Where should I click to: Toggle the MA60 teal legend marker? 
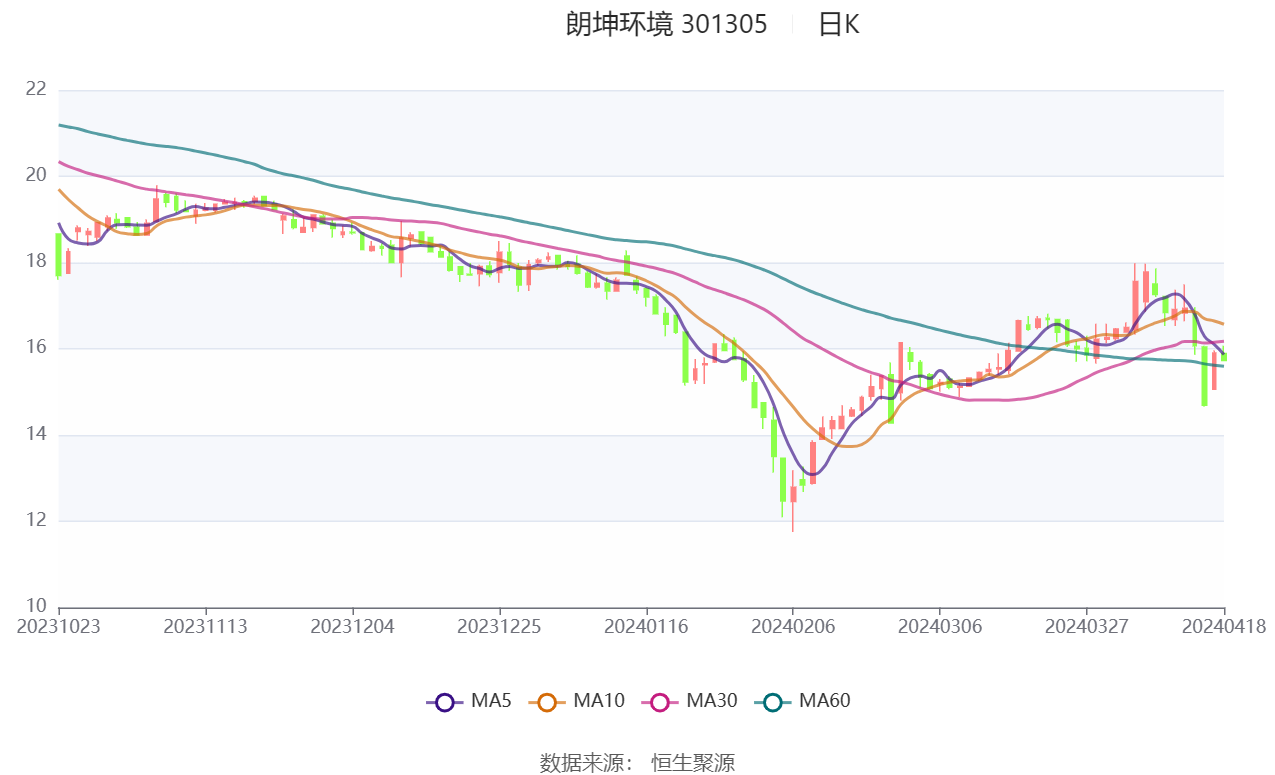click(772, 702)
